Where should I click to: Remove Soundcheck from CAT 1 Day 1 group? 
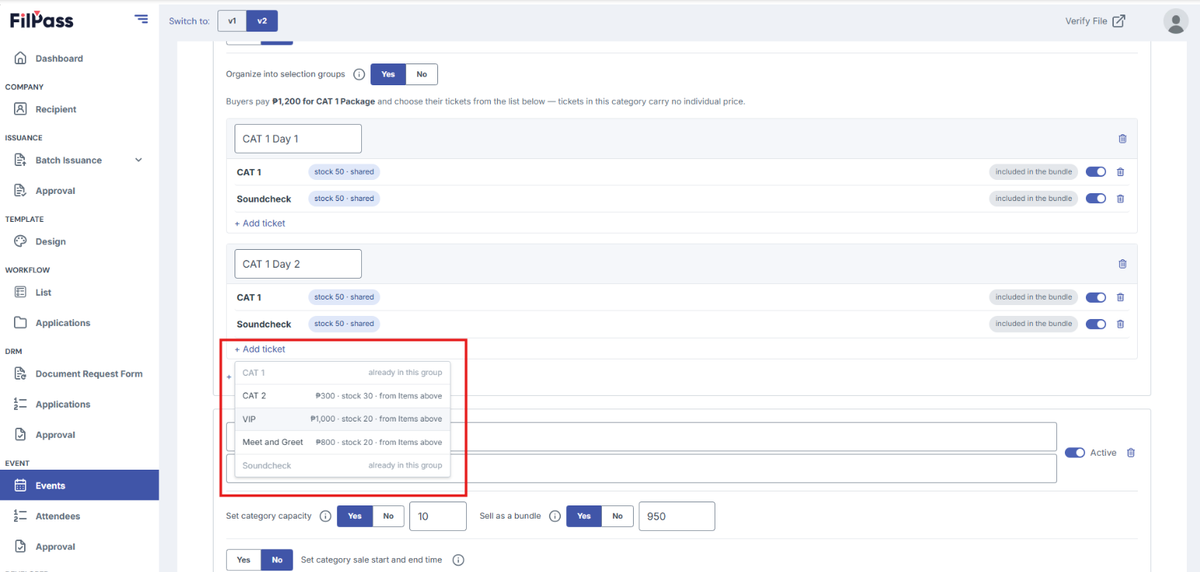click(x=1120, y=198)
